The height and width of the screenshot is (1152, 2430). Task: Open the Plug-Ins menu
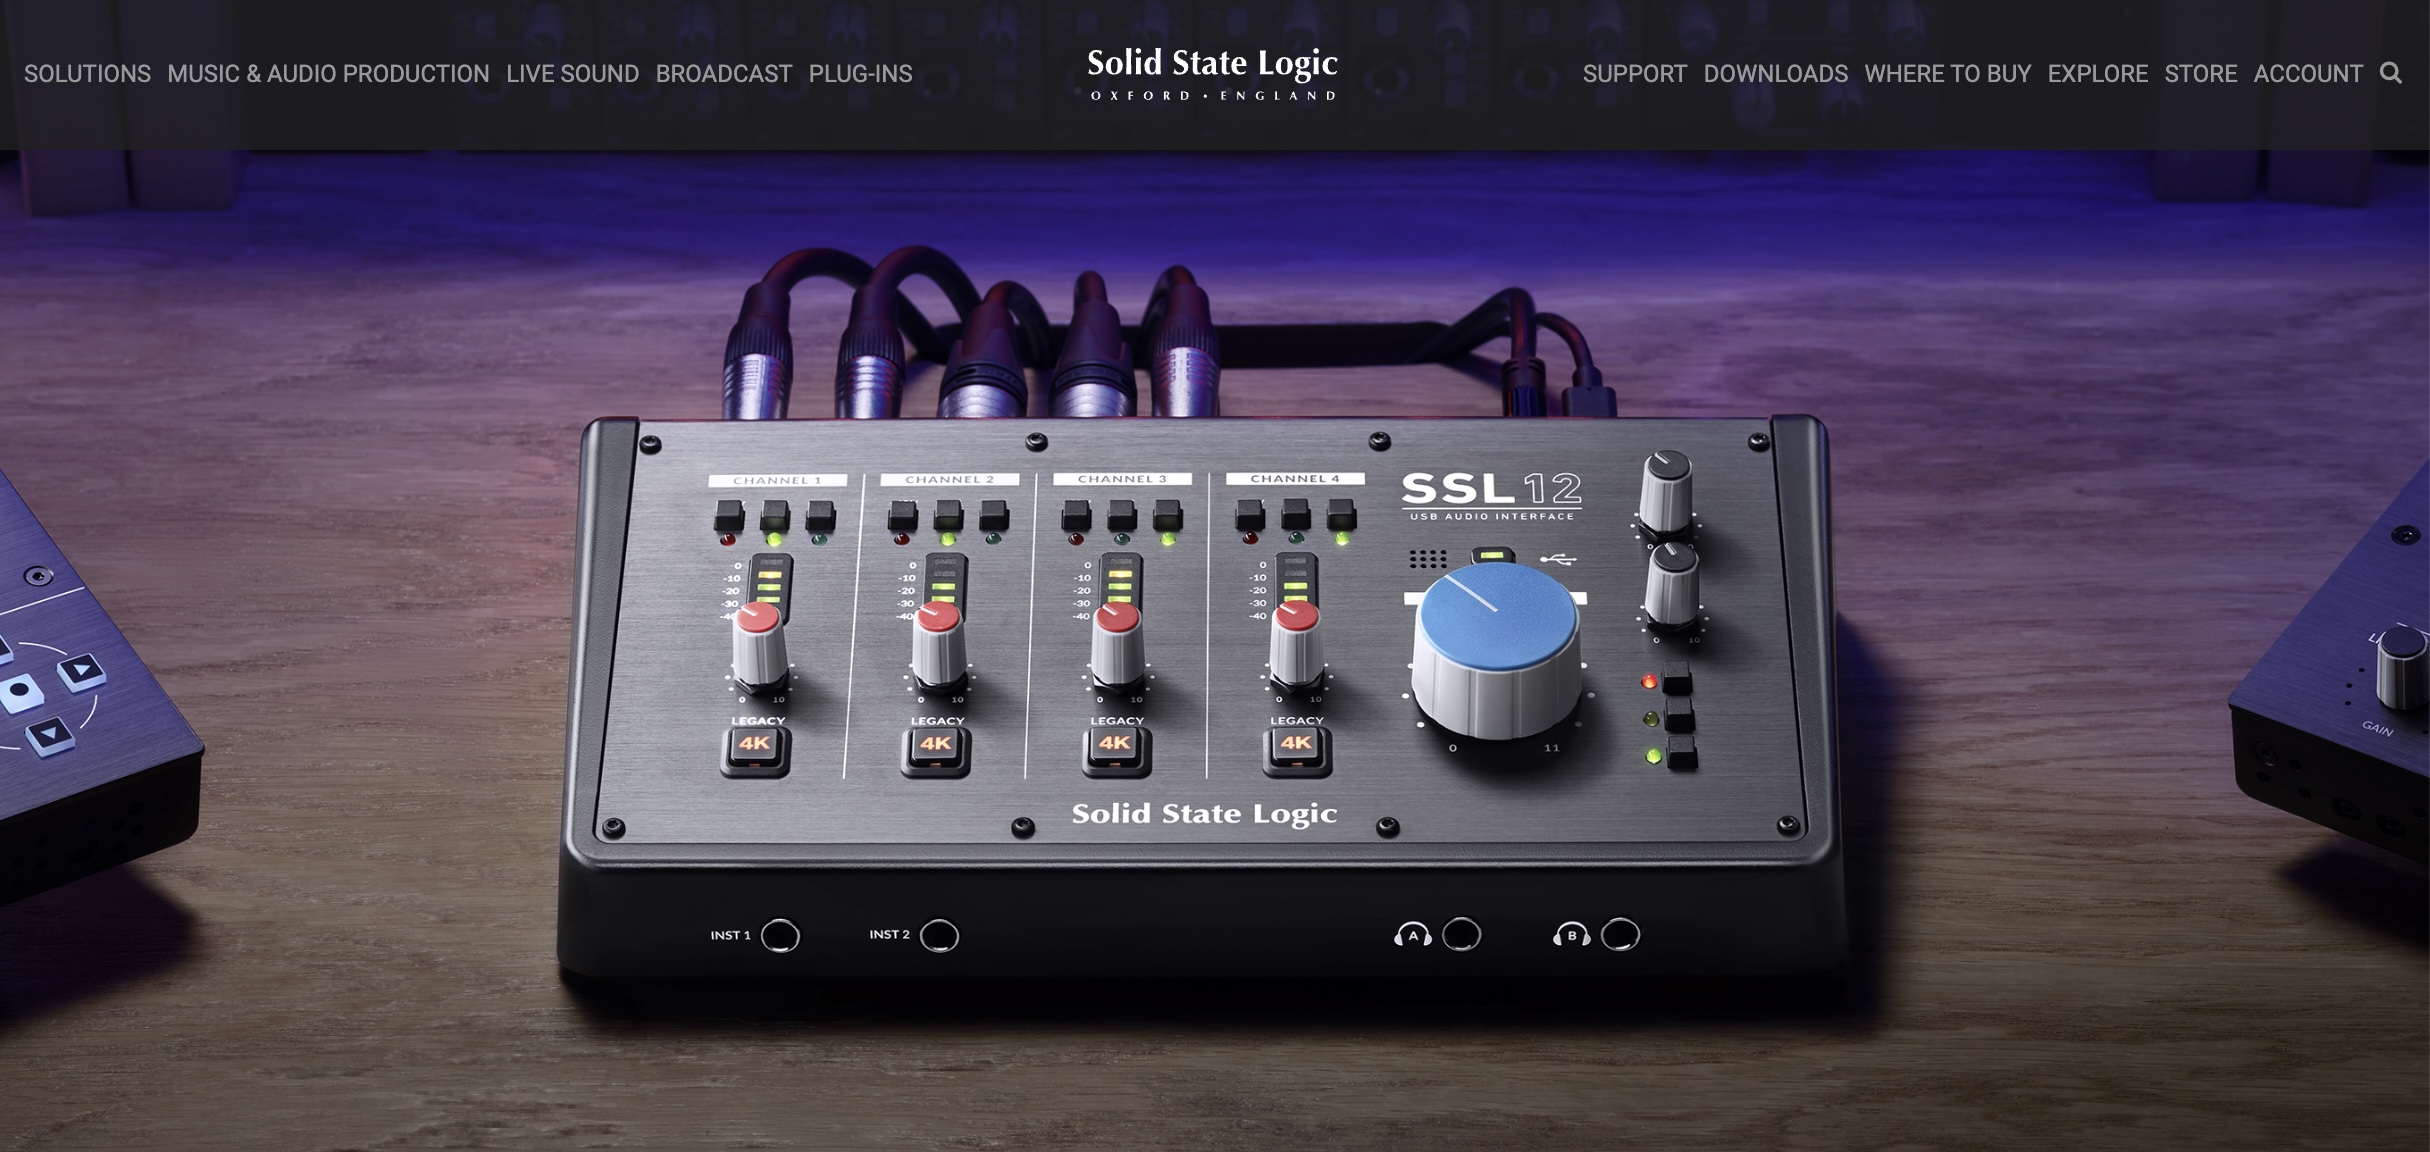click(860, 74)
